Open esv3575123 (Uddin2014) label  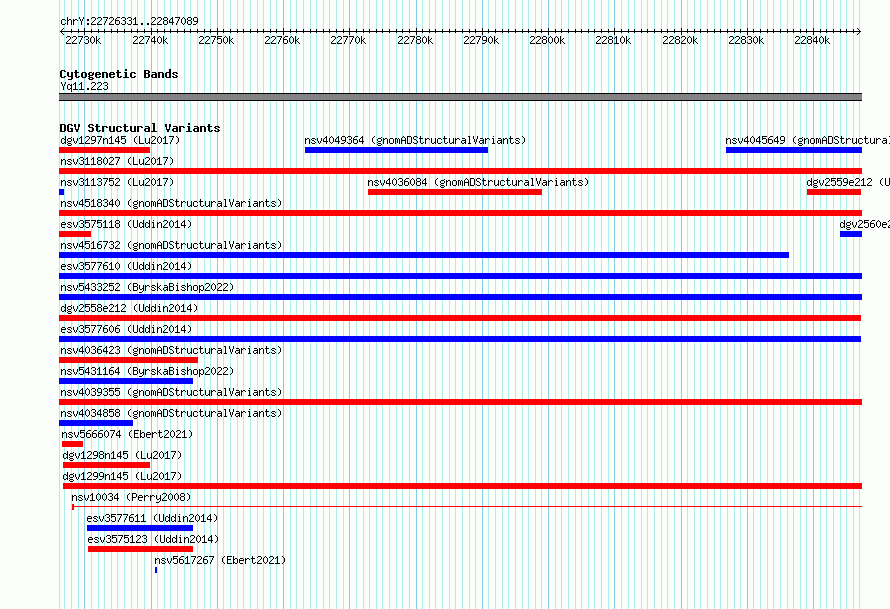click(x=153, y=539)
